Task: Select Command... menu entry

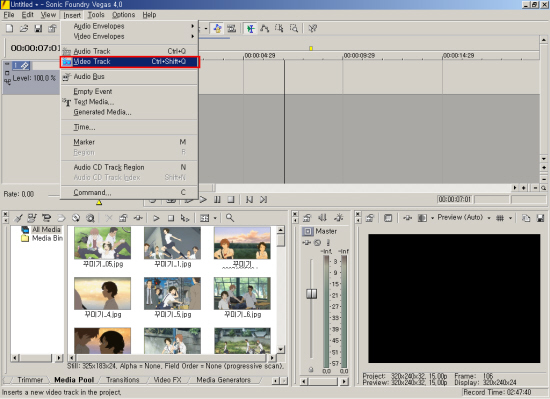Action: tap(129, 193)
